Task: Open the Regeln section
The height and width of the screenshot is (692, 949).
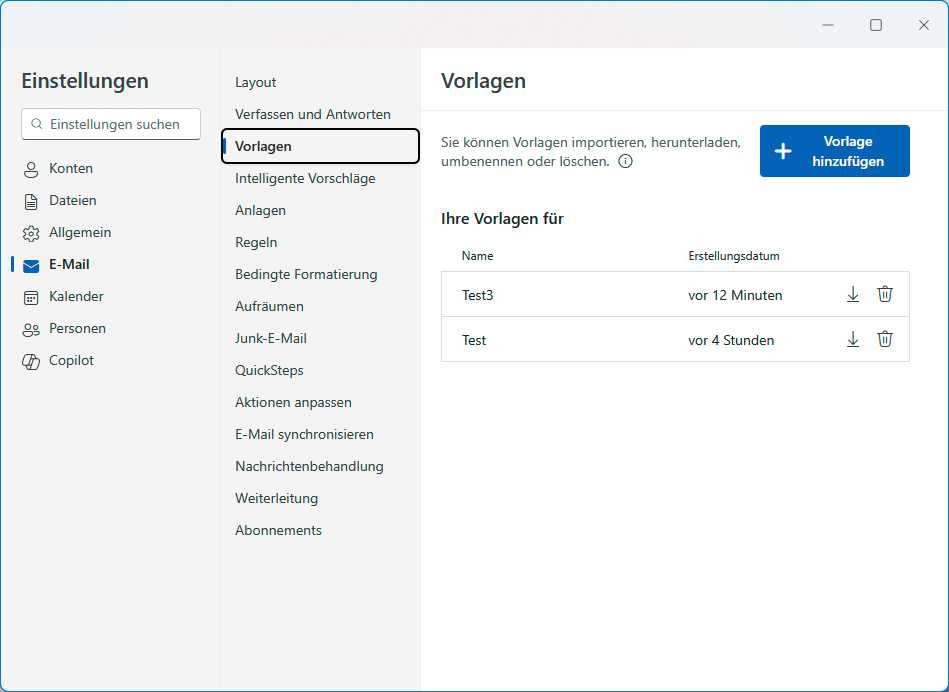Action: (x=256, y=243)
